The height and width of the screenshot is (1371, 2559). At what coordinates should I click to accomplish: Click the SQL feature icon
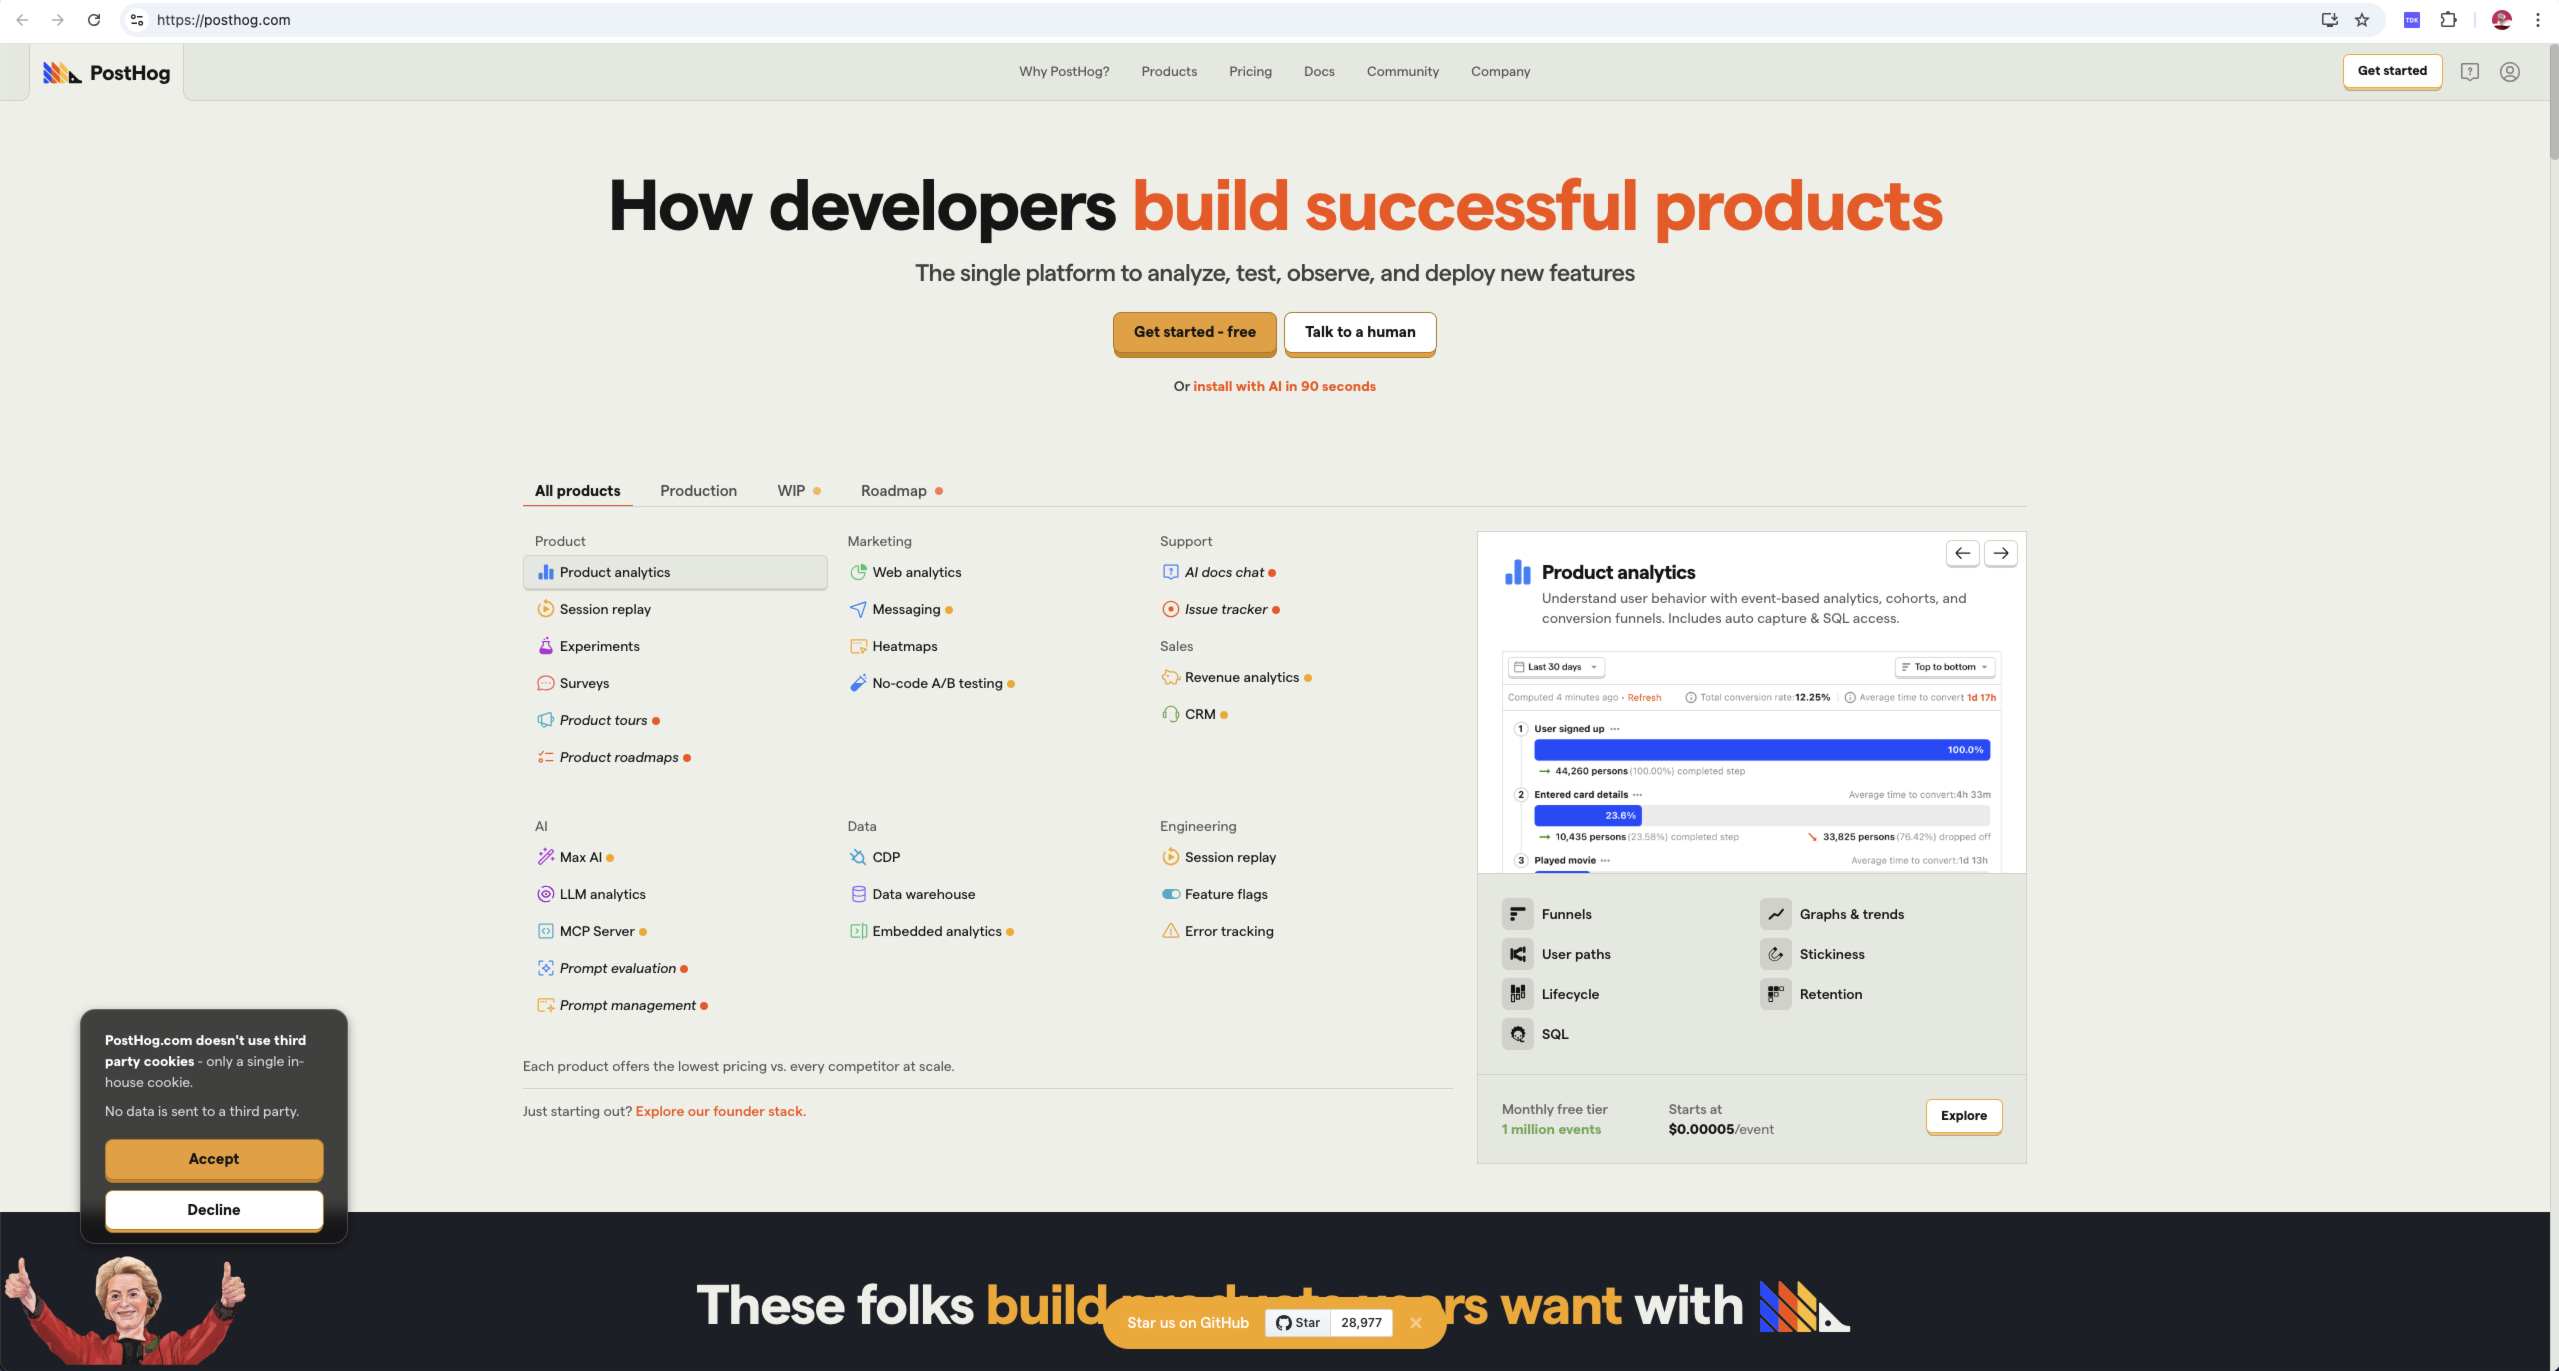click(x=1517, y=1034)
